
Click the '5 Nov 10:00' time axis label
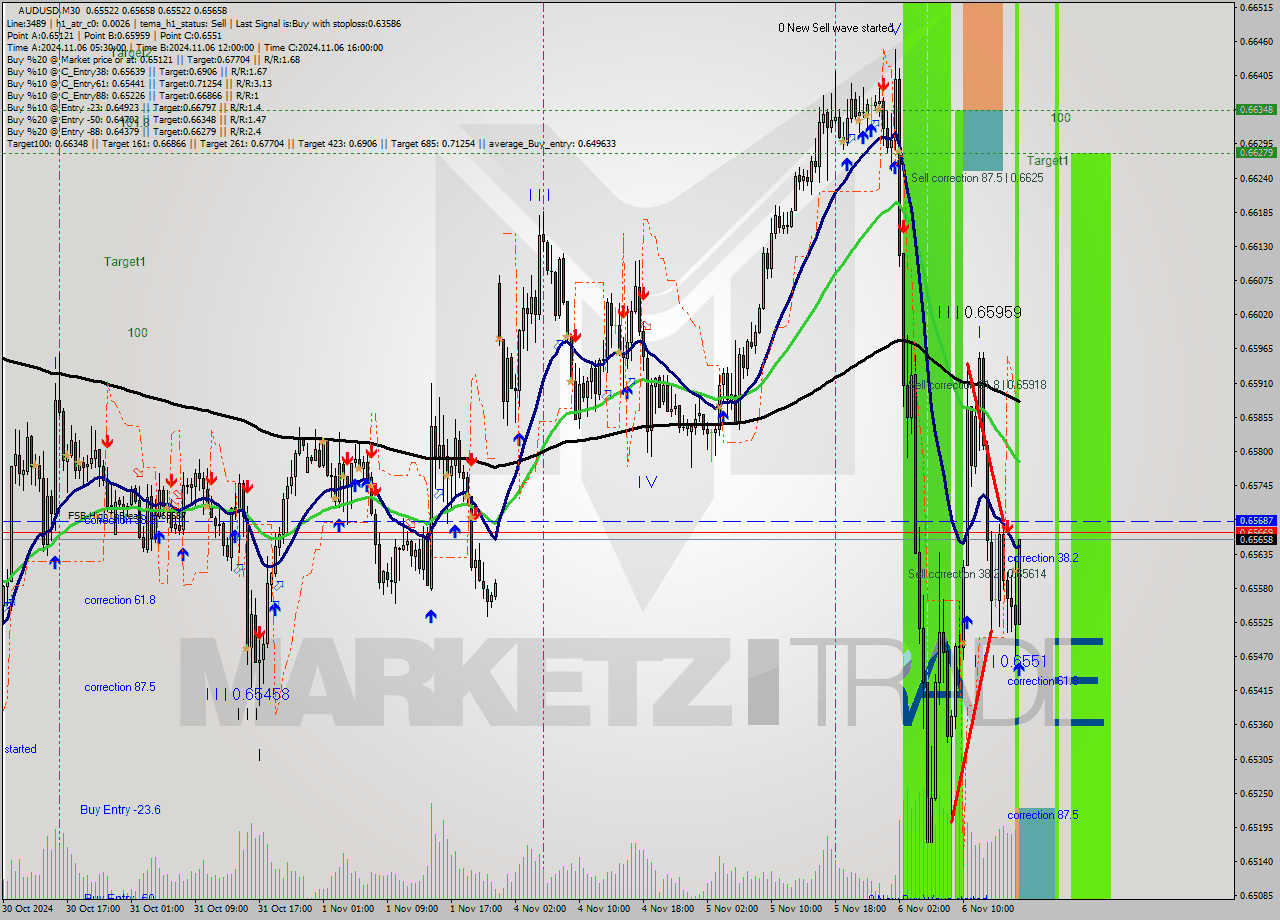tap(796, 909)
